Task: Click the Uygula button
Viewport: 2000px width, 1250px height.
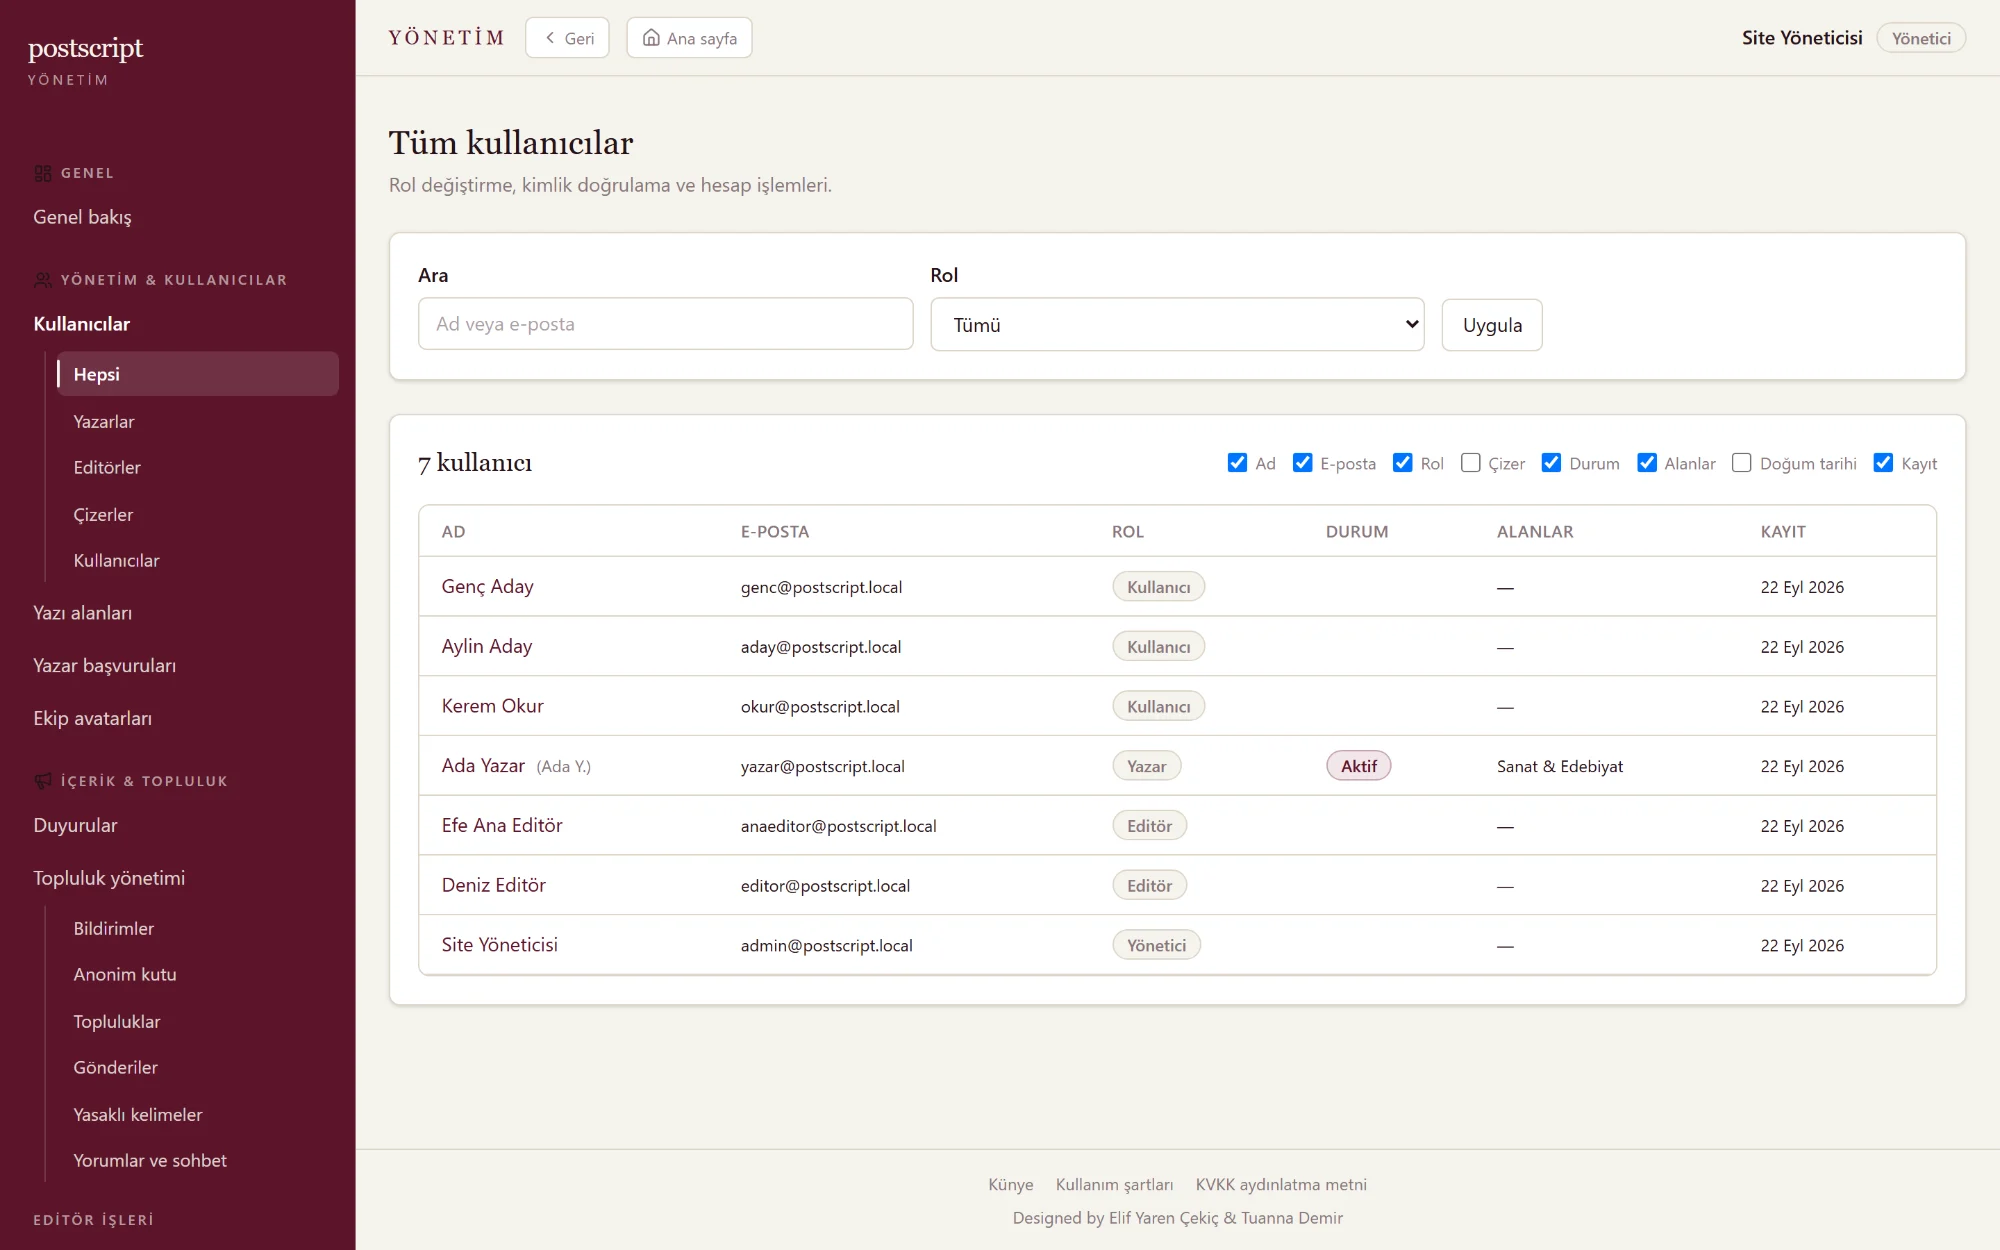Action: [1492, 325]
